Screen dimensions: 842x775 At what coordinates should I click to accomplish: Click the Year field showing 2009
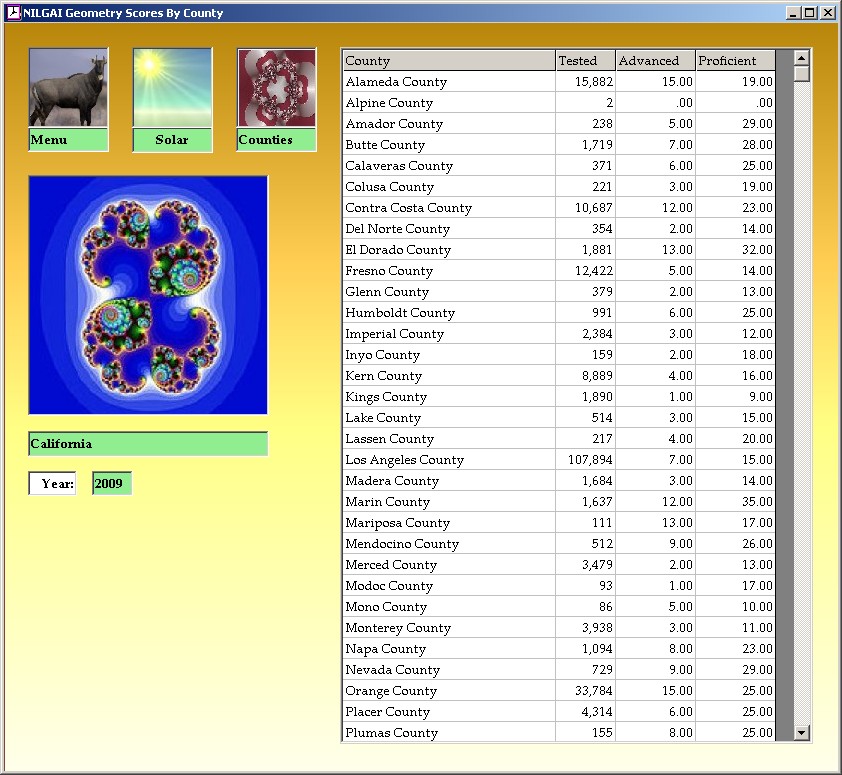(x=111, y=484)
